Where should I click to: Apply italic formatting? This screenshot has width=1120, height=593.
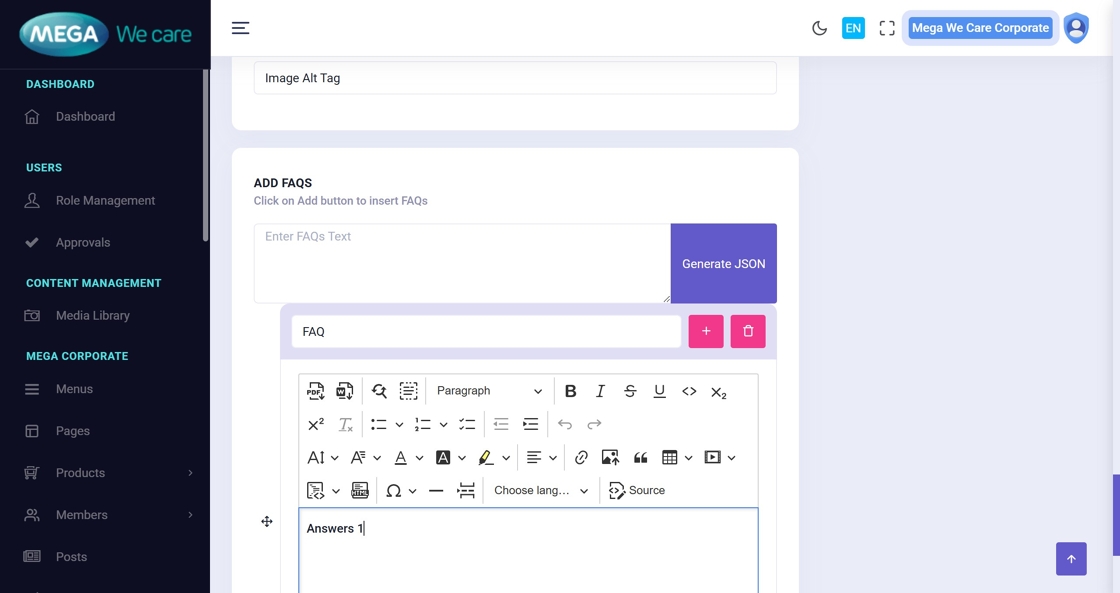600,391
